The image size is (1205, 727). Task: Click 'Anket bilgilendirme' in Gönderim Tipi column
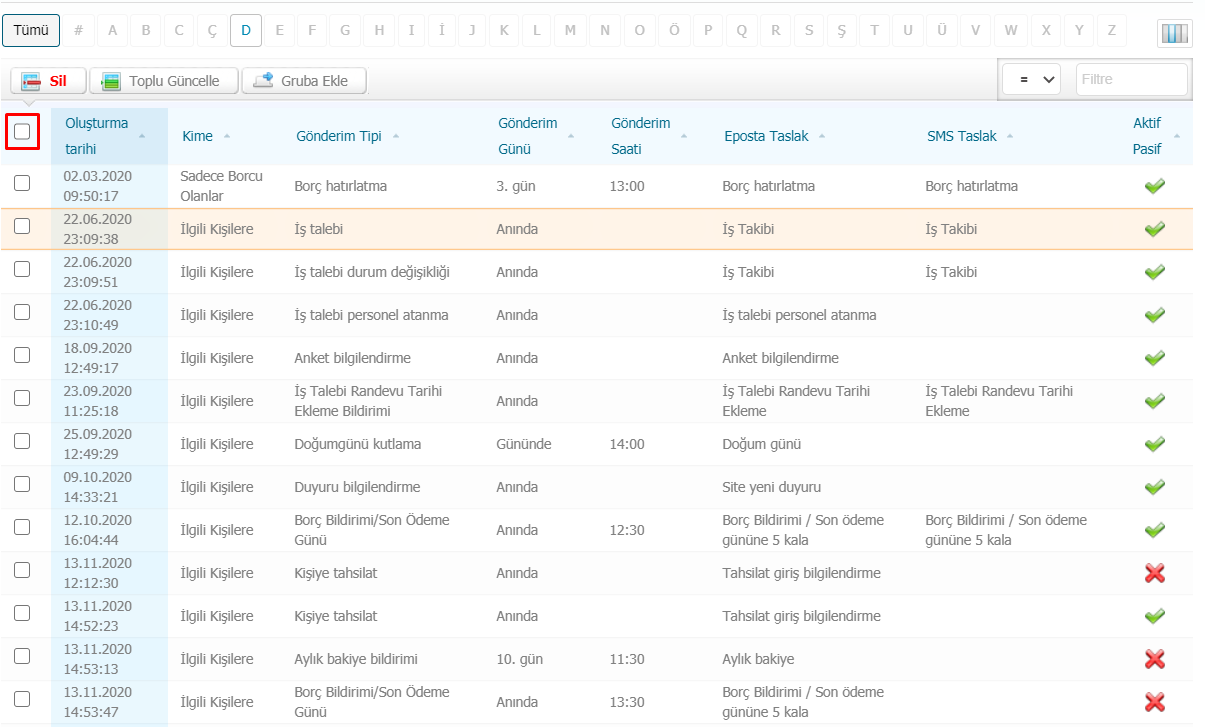tap(353, 358)
